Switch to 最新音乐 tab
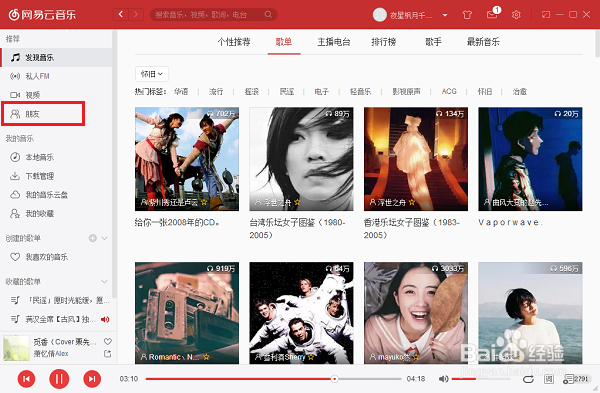 [x=483, y=42]
